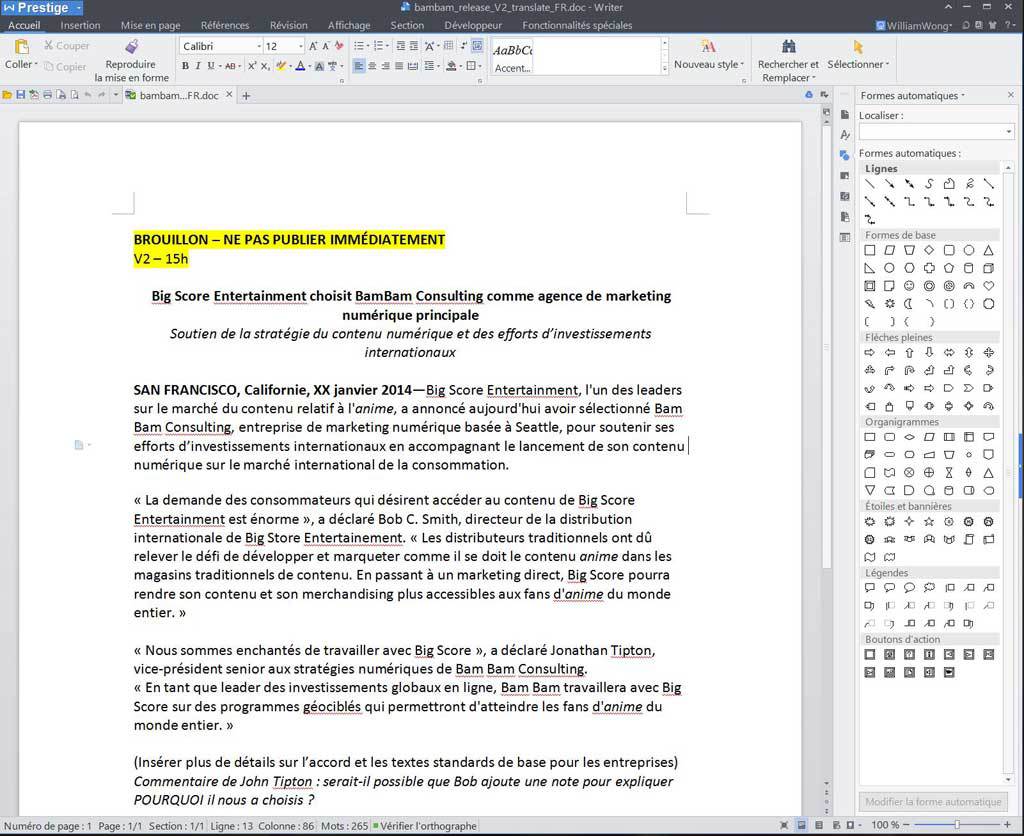Toggle bold formatting
This screenshot has width=1024, height=836.
point(185,66)
